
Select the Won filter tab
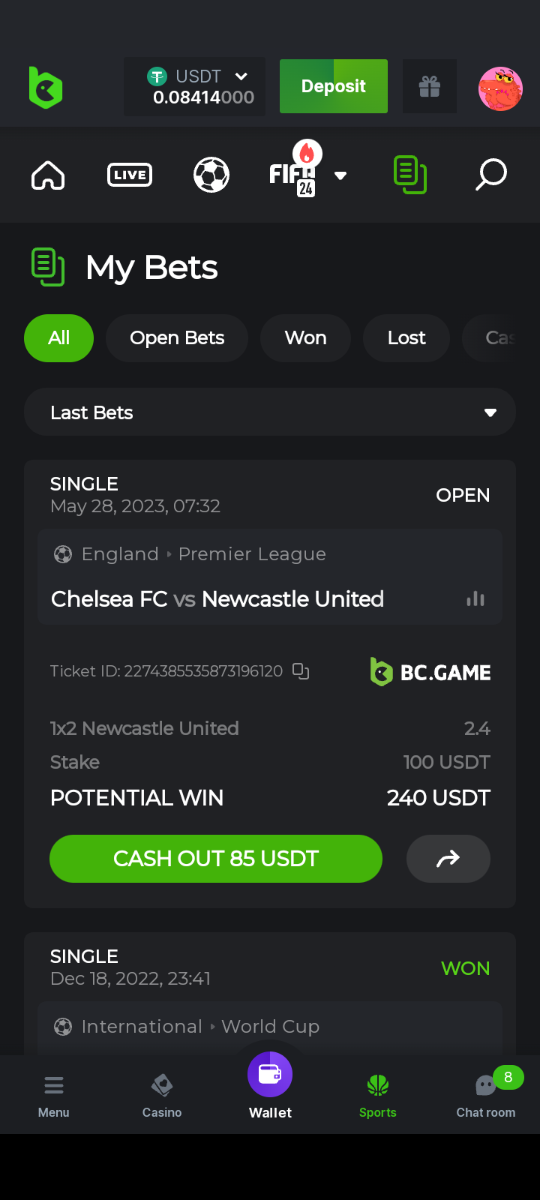point(306,338)
